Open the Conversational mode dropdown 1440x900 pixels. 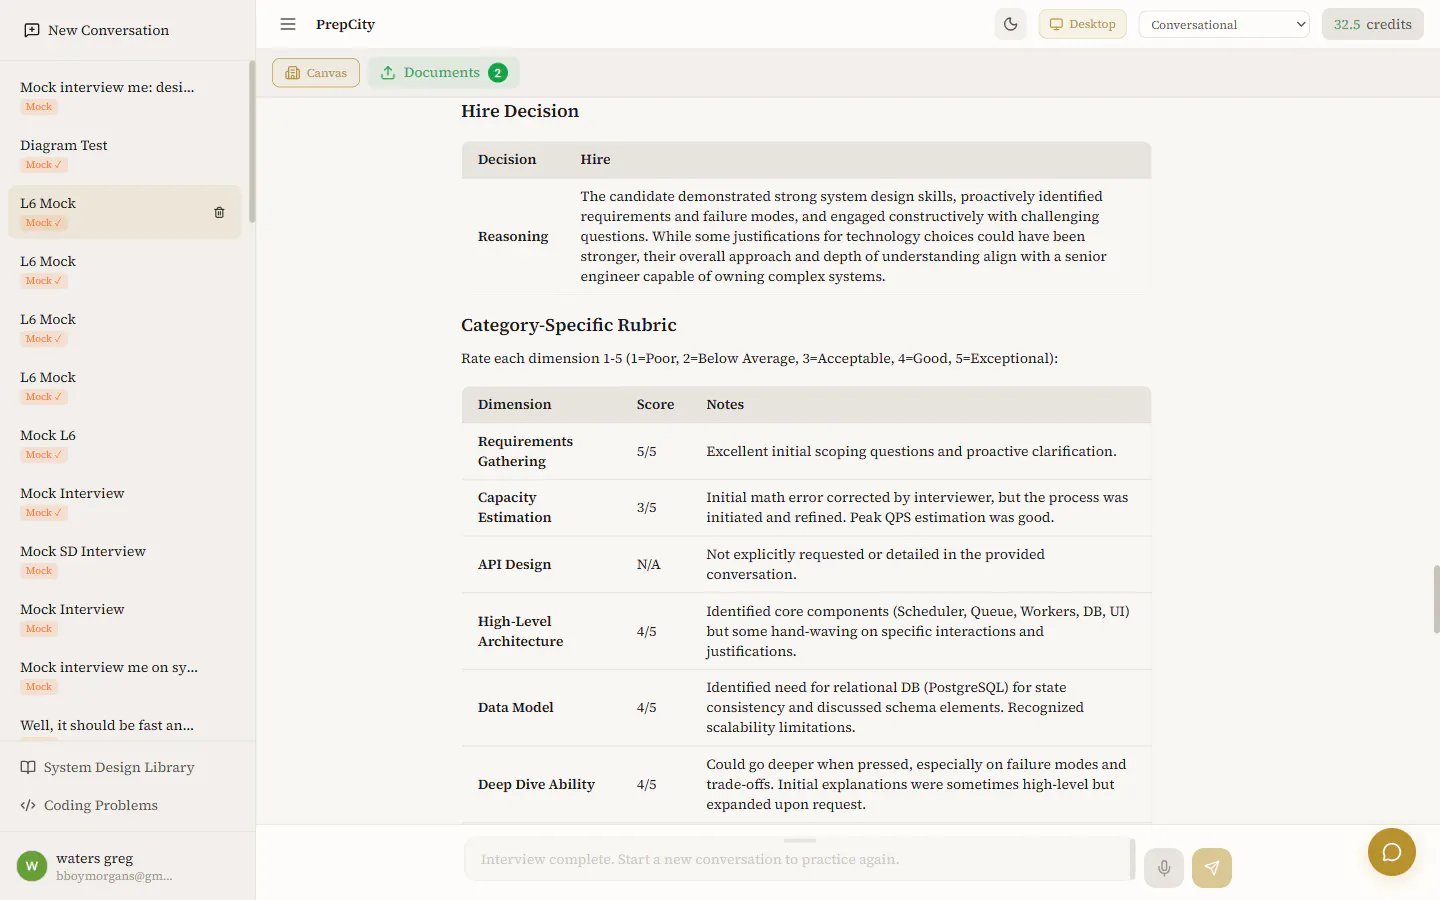point(1224,24)
